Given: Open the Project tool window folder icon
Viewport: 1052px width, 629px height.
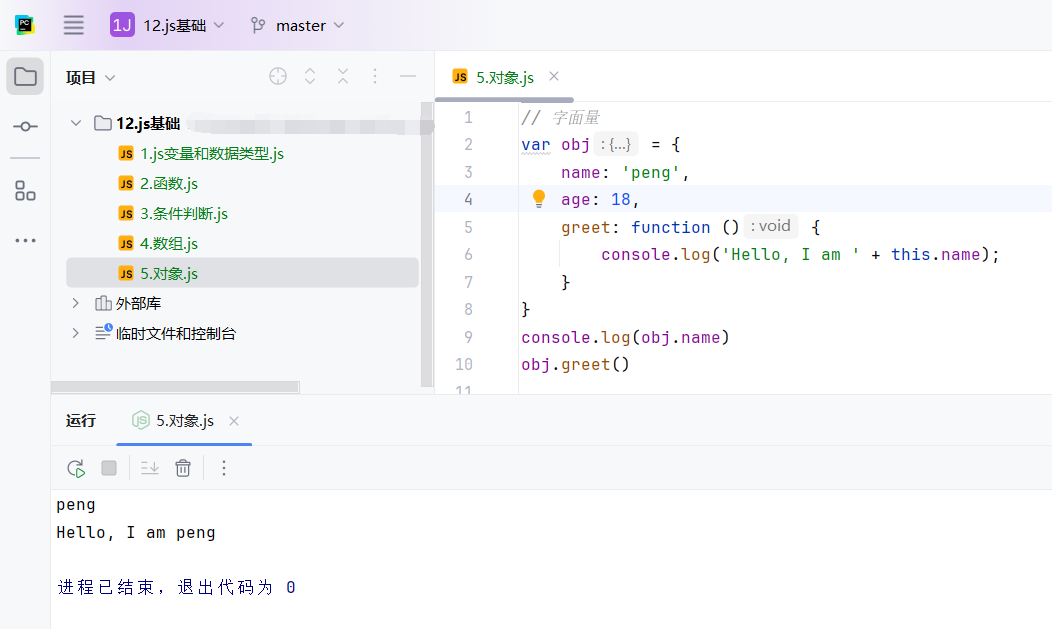Looking at the screenshot, I should (x=25, y=76).
